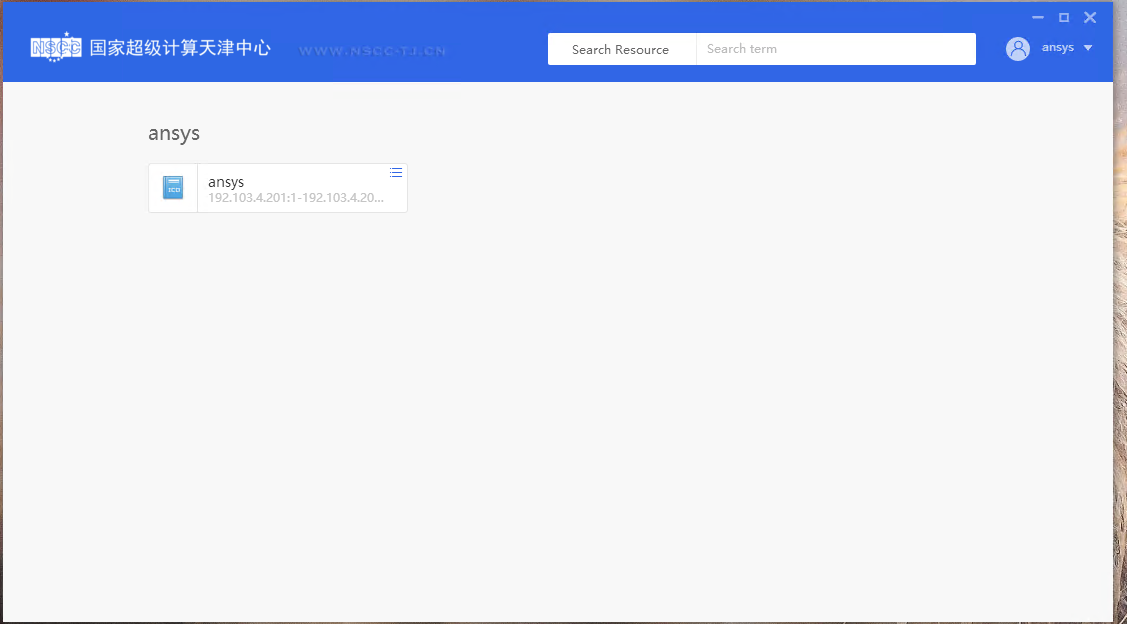Viewport: 1127px width, 624px height.
Task: Click the NSCC logo in the header
Action: (56, 47)
